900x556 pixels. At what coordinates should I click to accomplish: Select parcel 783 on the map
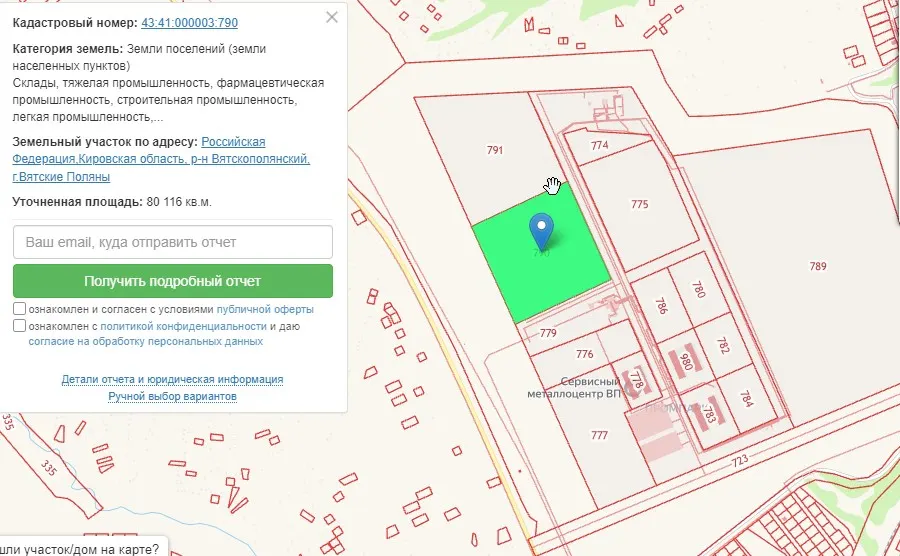point(708,414)
